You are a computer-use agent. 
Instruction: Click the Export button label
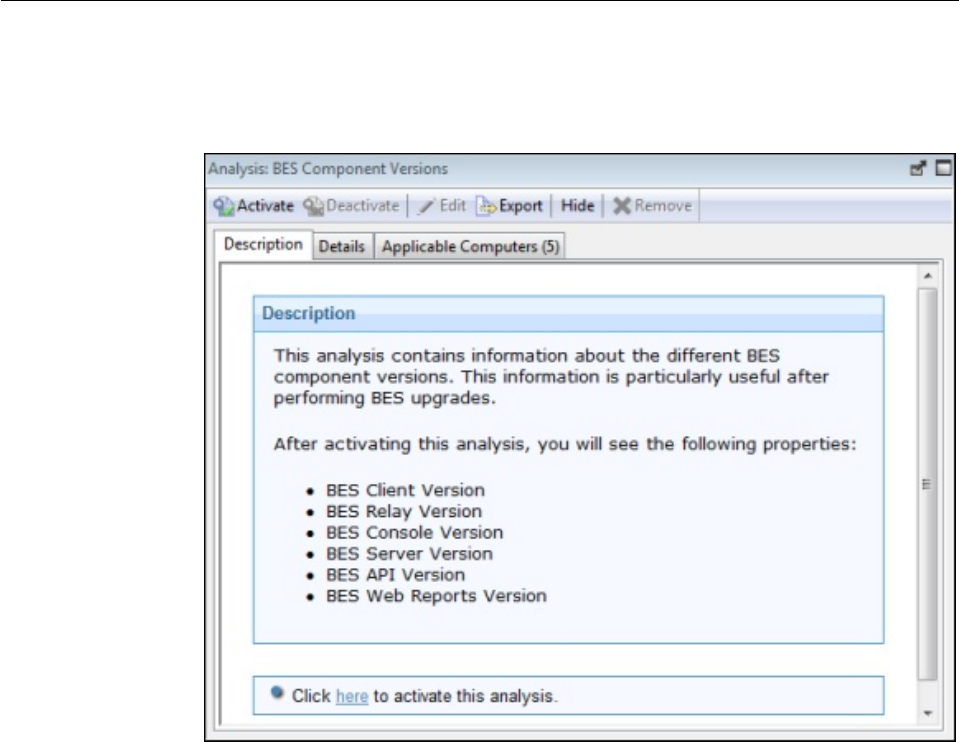(521, 206)
